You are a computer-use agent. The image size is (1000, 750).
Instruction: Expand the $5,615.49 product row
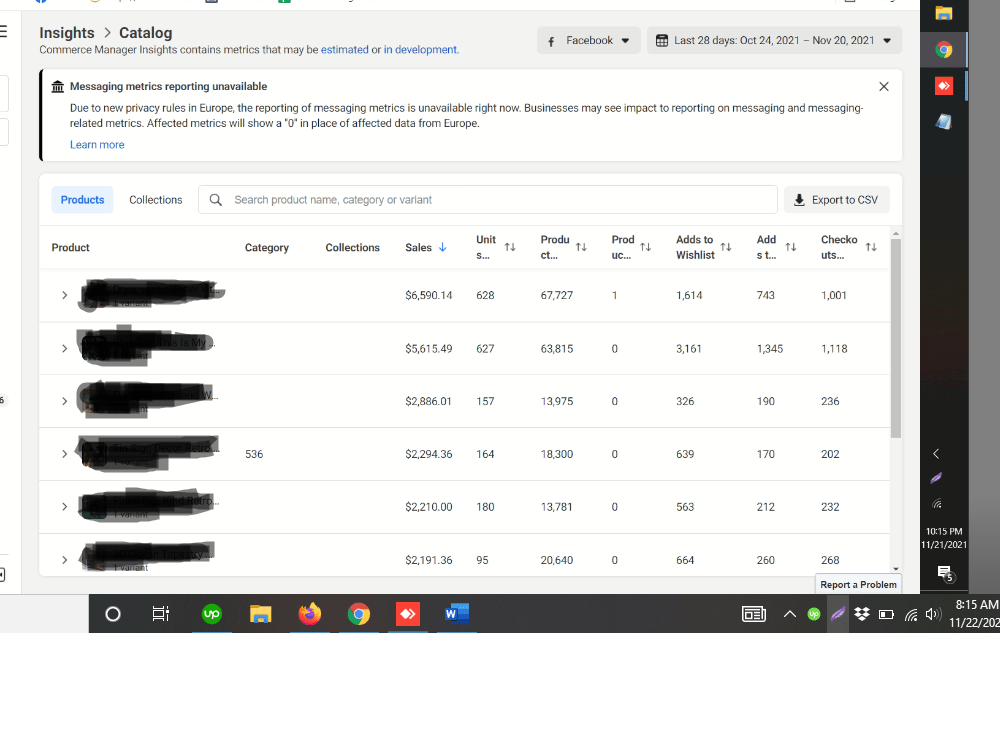[x=64, y=349]
